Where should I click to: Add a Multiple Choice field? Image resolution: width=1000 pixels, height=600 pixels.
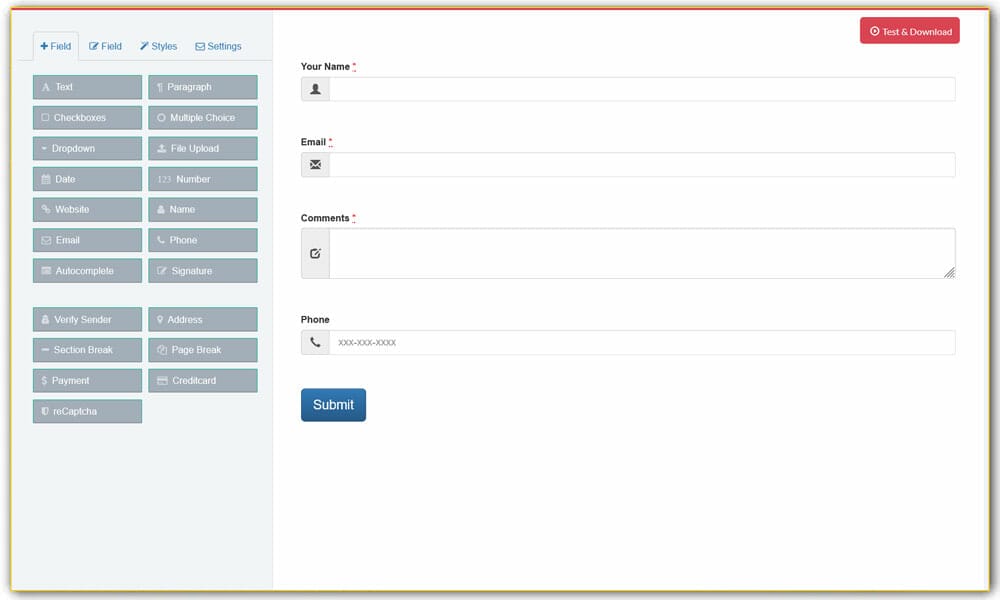pyautogui.click(x=203, y=118)
